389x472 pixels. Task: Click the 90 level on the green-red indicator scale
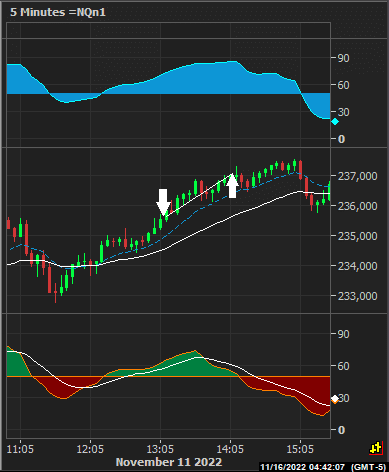[x=344, y=334]
